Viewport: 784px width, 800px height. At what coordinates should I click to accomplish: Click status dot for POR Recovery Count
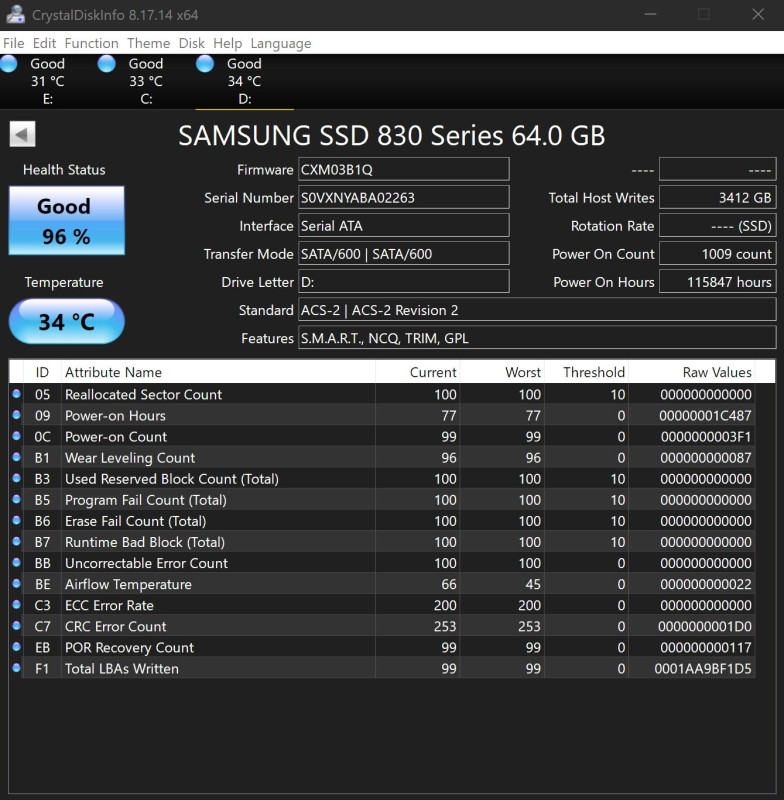(x=16, y=647)
